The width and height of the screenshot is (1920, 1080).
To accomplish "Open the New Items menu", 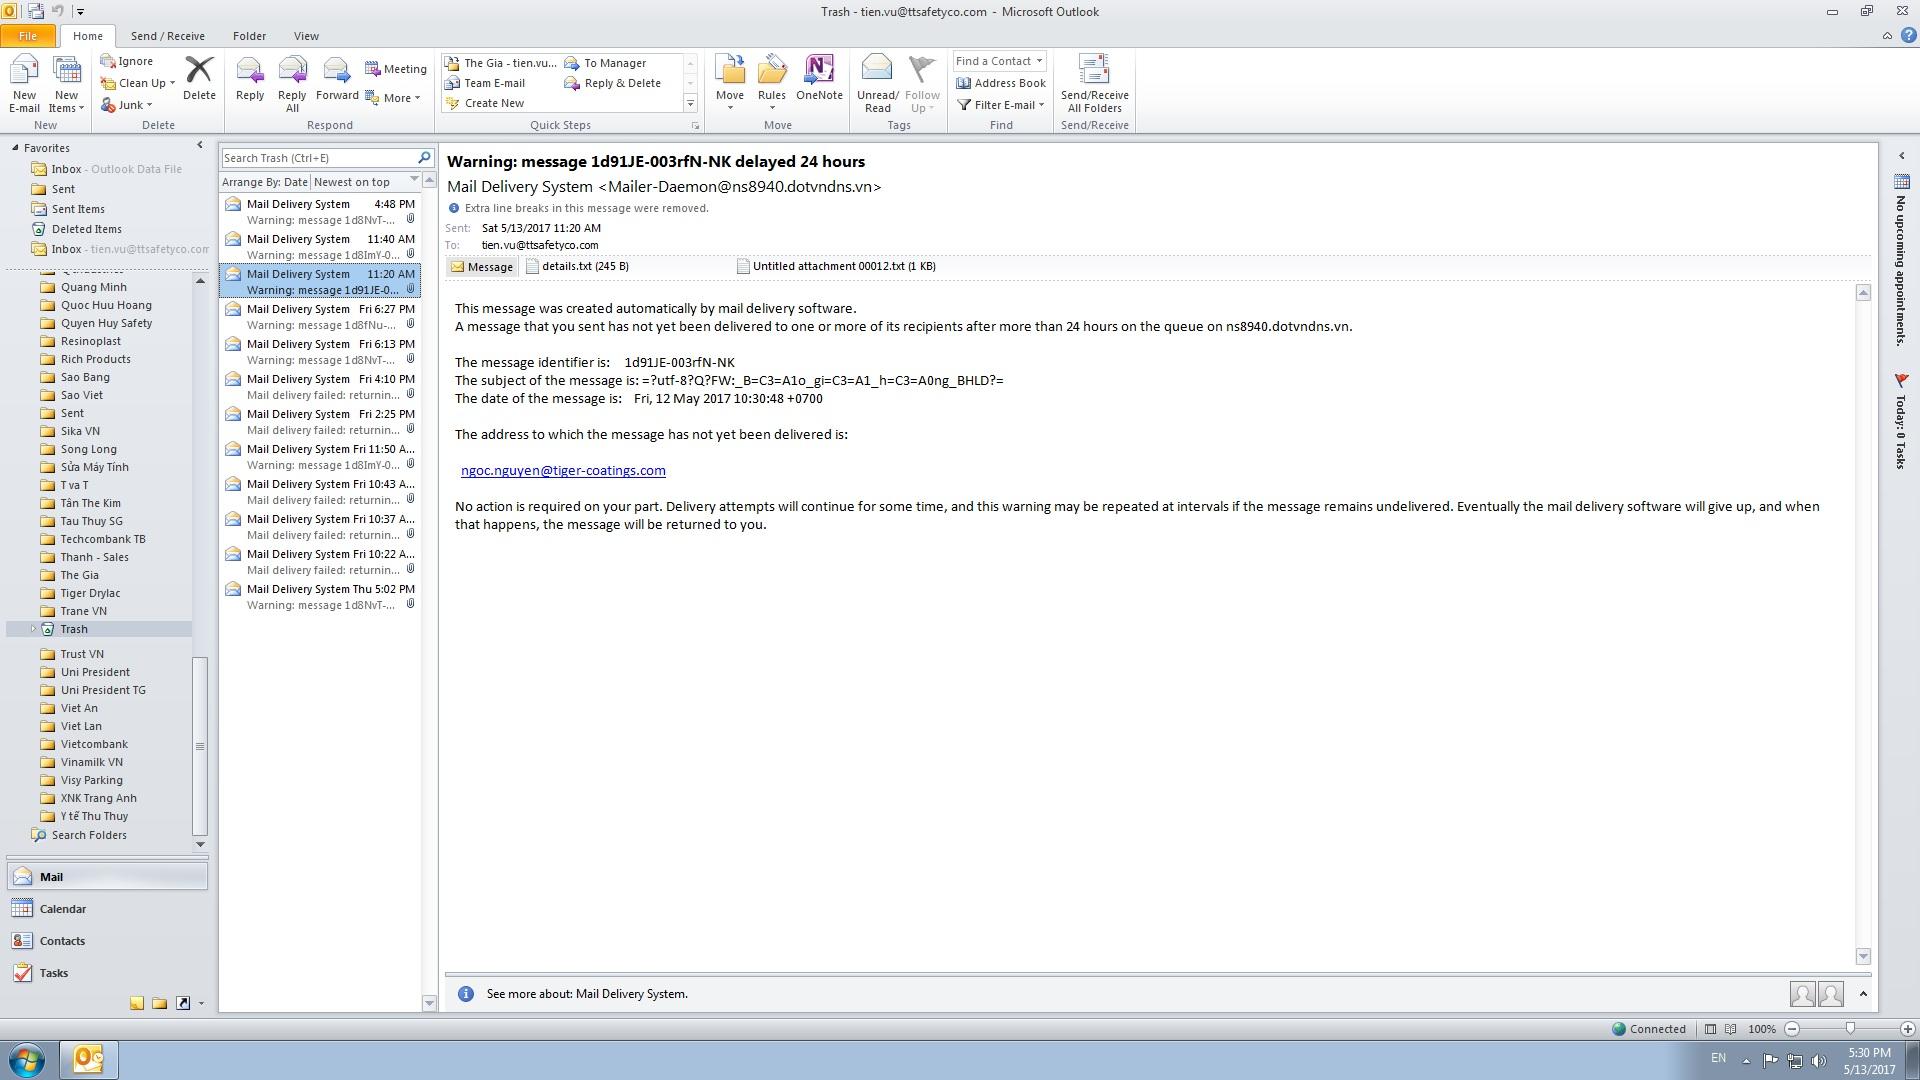I will click(x=66, y=85).
